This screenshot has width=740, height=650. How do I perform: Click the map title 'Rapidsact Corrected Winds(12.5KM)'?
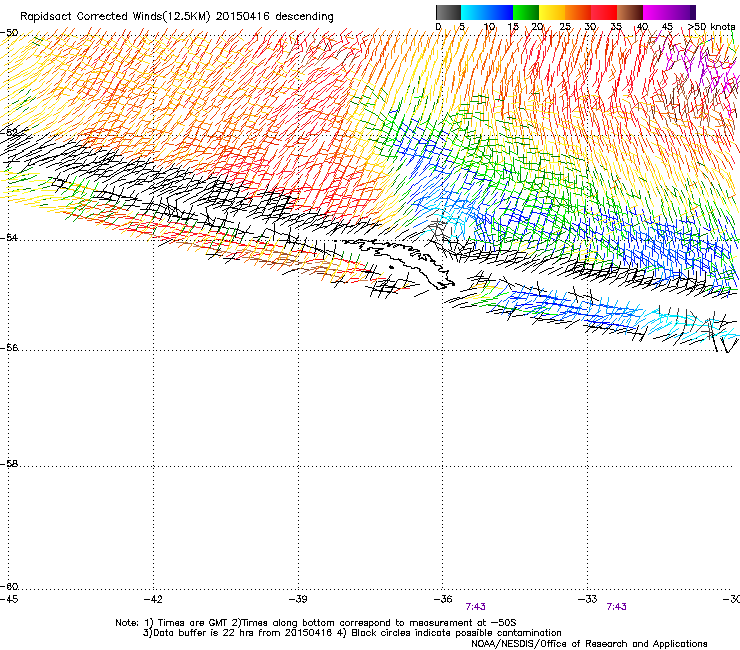pyautogui.click(x=115, y=17)
